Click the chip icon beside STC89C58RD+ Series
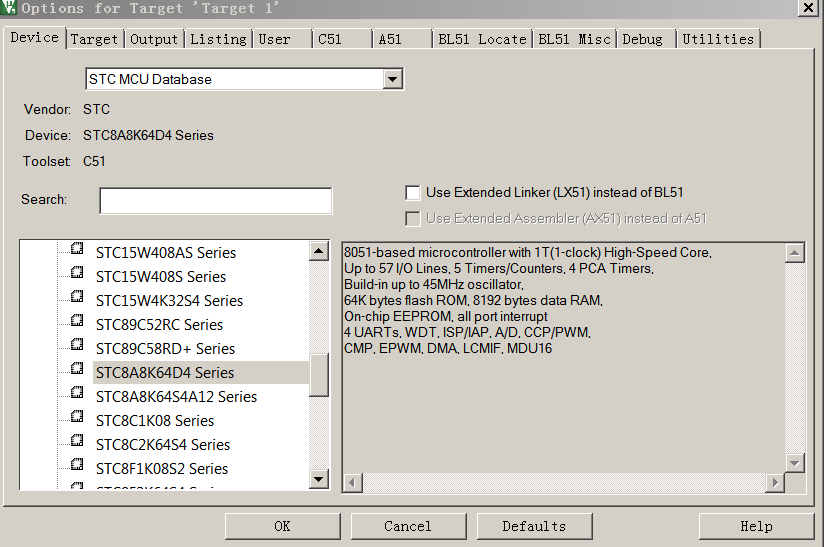 [x=77, y=348]
